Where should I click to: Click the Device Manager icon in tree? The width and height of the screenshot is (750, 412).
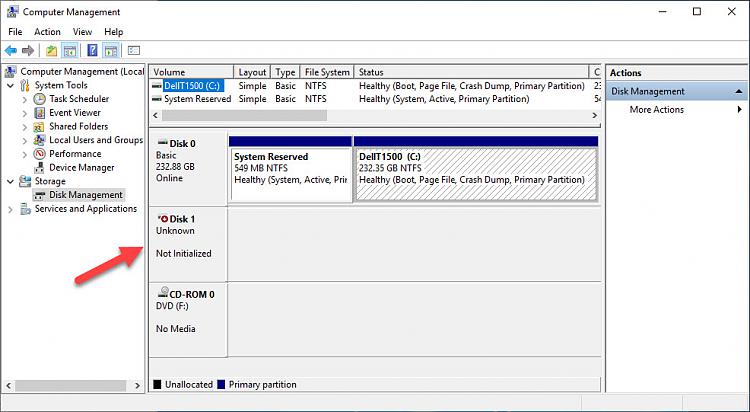39,168
